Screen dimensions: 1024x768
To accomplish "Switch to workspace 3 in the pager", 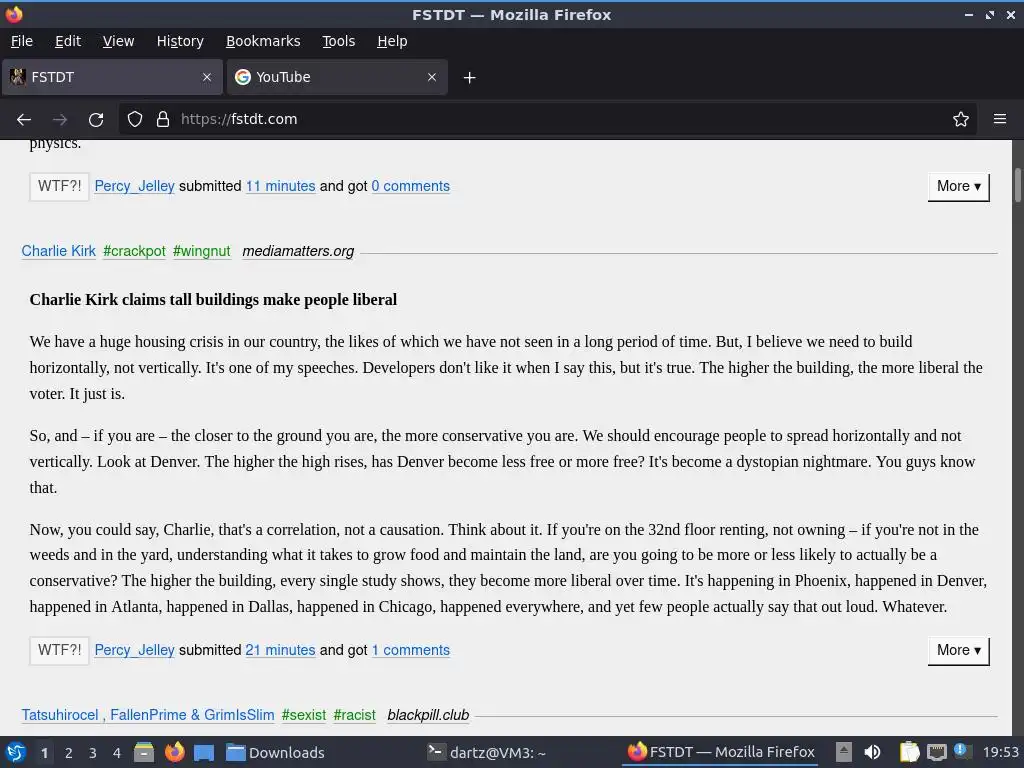I will pos(93,753).
